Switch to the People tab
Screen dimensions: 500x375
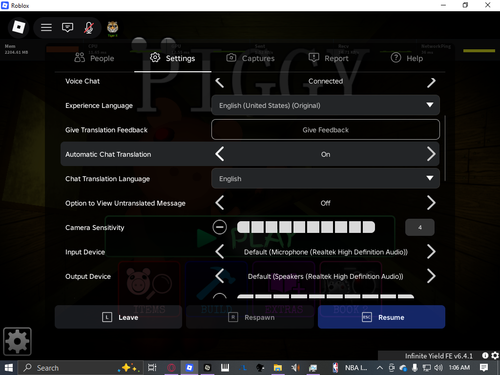(x=94, y=58)
